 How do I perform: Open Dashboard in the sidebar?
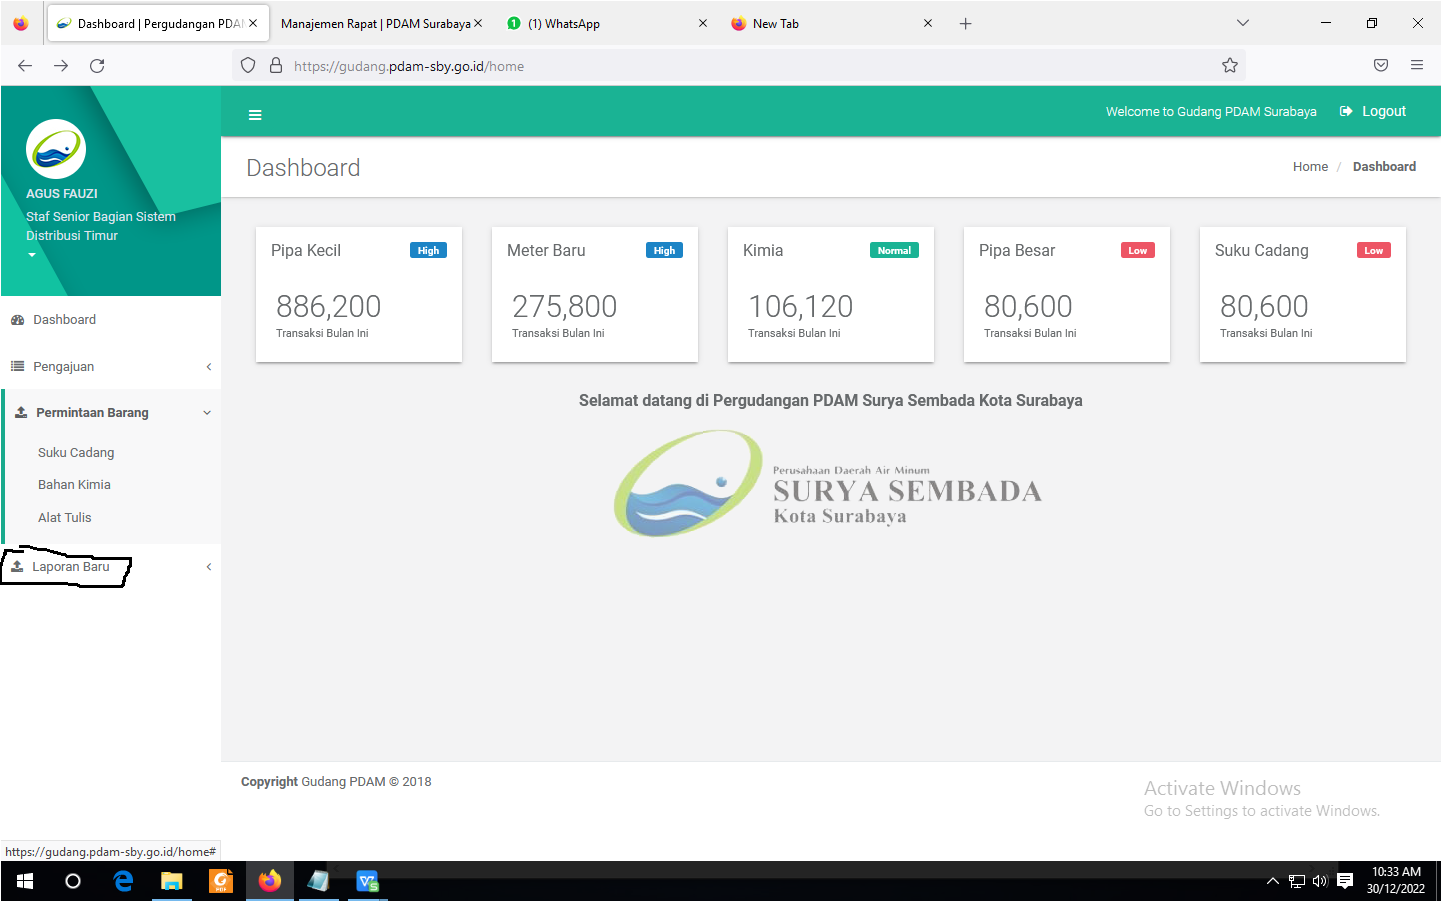(x=111, y=320)
